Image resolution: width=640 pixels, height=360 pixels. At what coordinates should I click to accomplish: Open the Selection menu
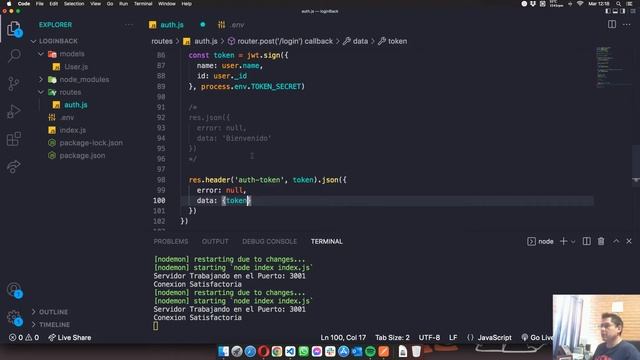(74, 4)
